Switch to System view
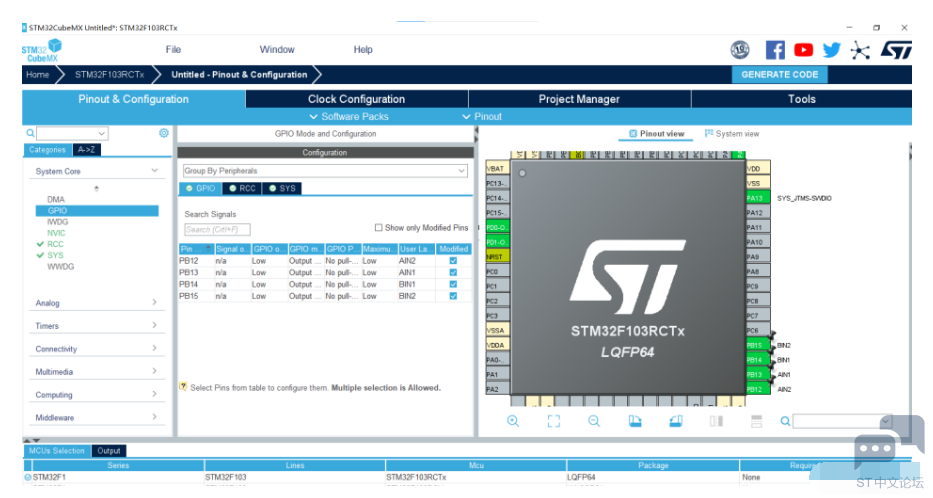This screenshot has height=498, width=933. (732, 134)
